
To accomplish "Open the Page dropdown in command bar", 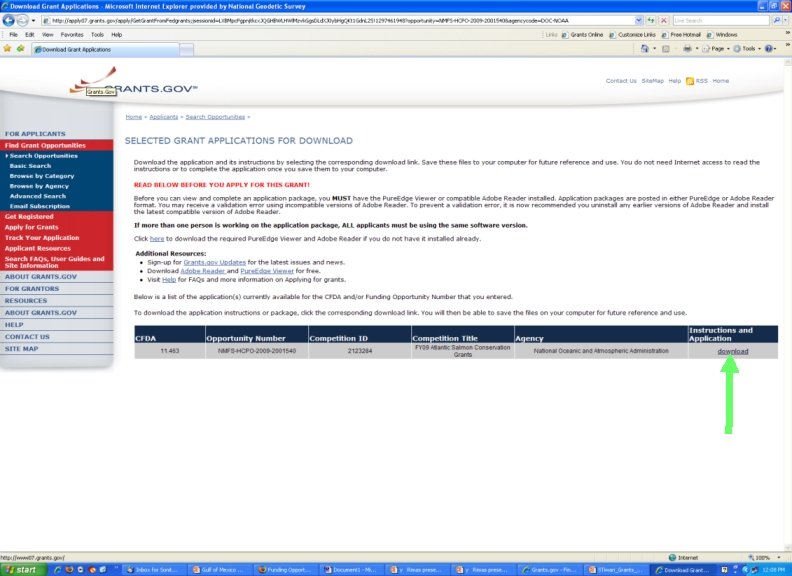I will pyautogui.click(x=716, y=49).
